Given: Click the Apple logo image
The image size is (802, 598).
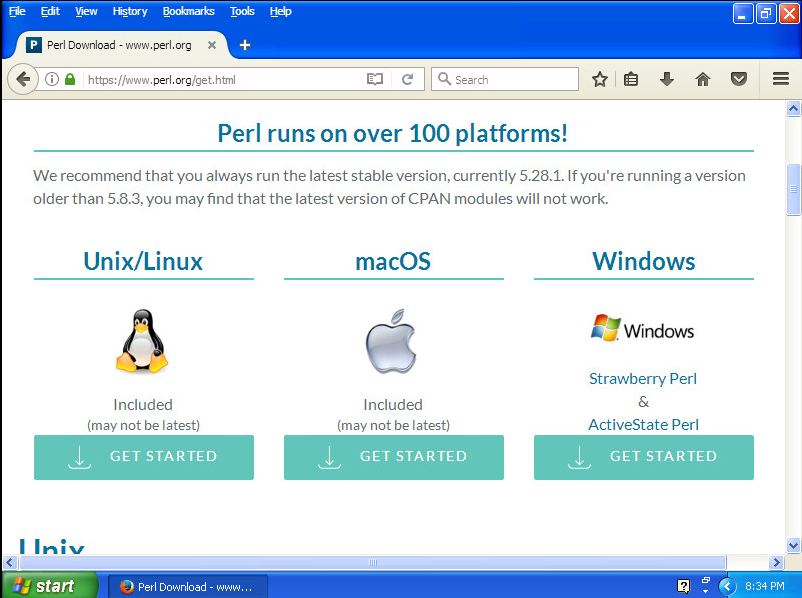Looking at the screenshot, I should pyautogui.click(x=392, y=341).
